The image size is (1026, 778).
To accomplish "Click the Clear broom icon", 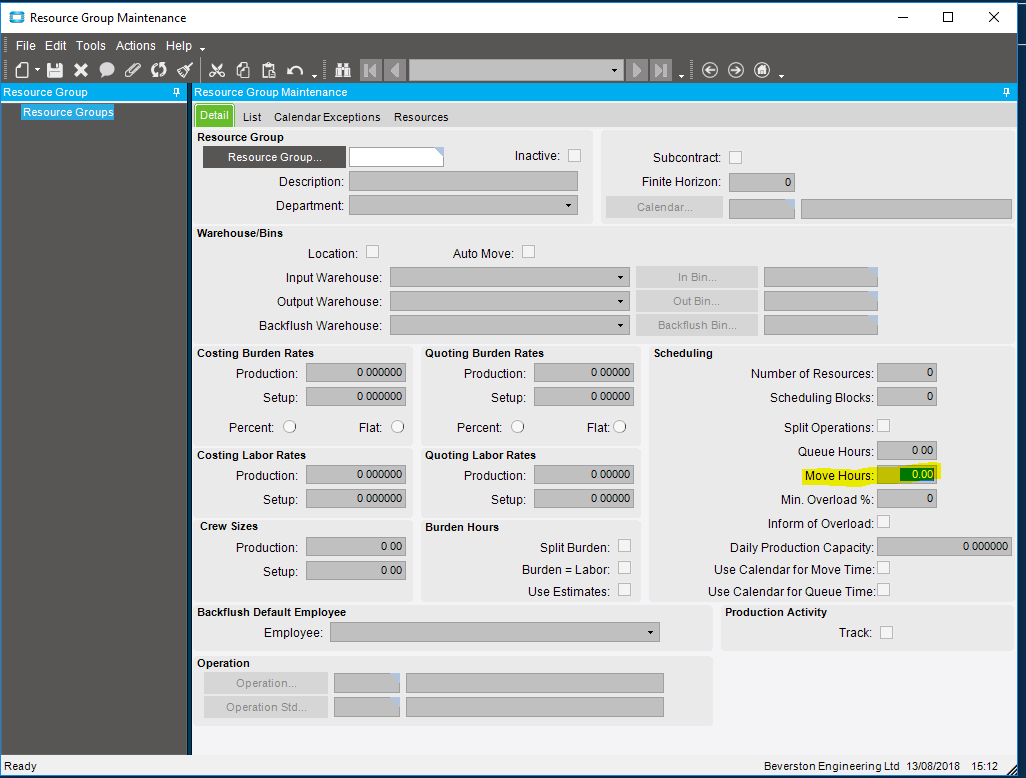I will point(185,70).
